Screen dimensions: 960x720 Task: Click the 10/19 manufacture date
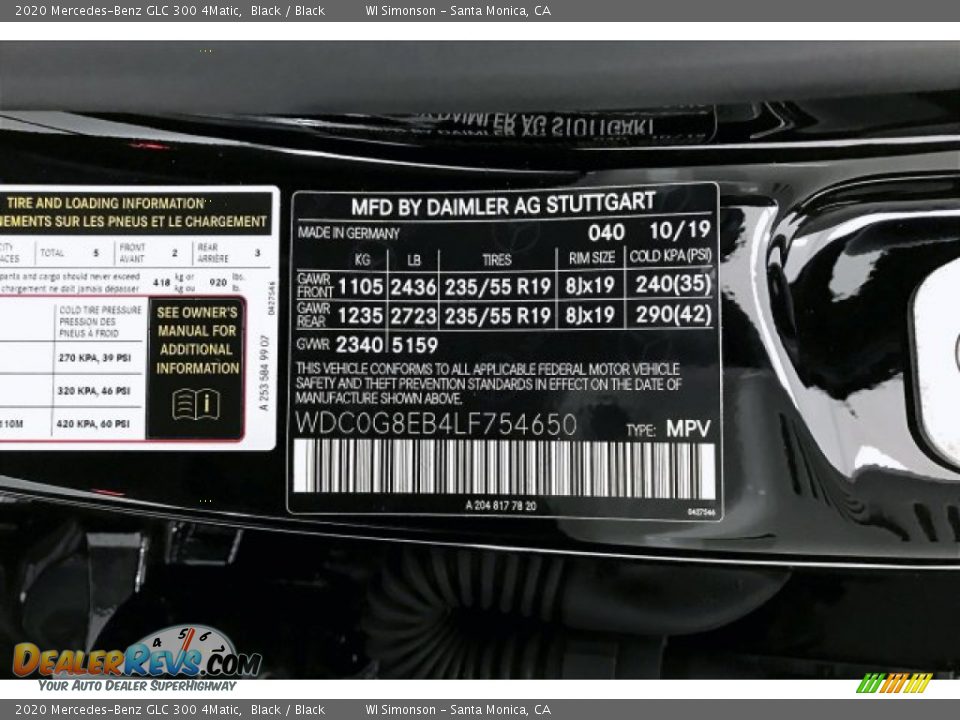[679, 230]
